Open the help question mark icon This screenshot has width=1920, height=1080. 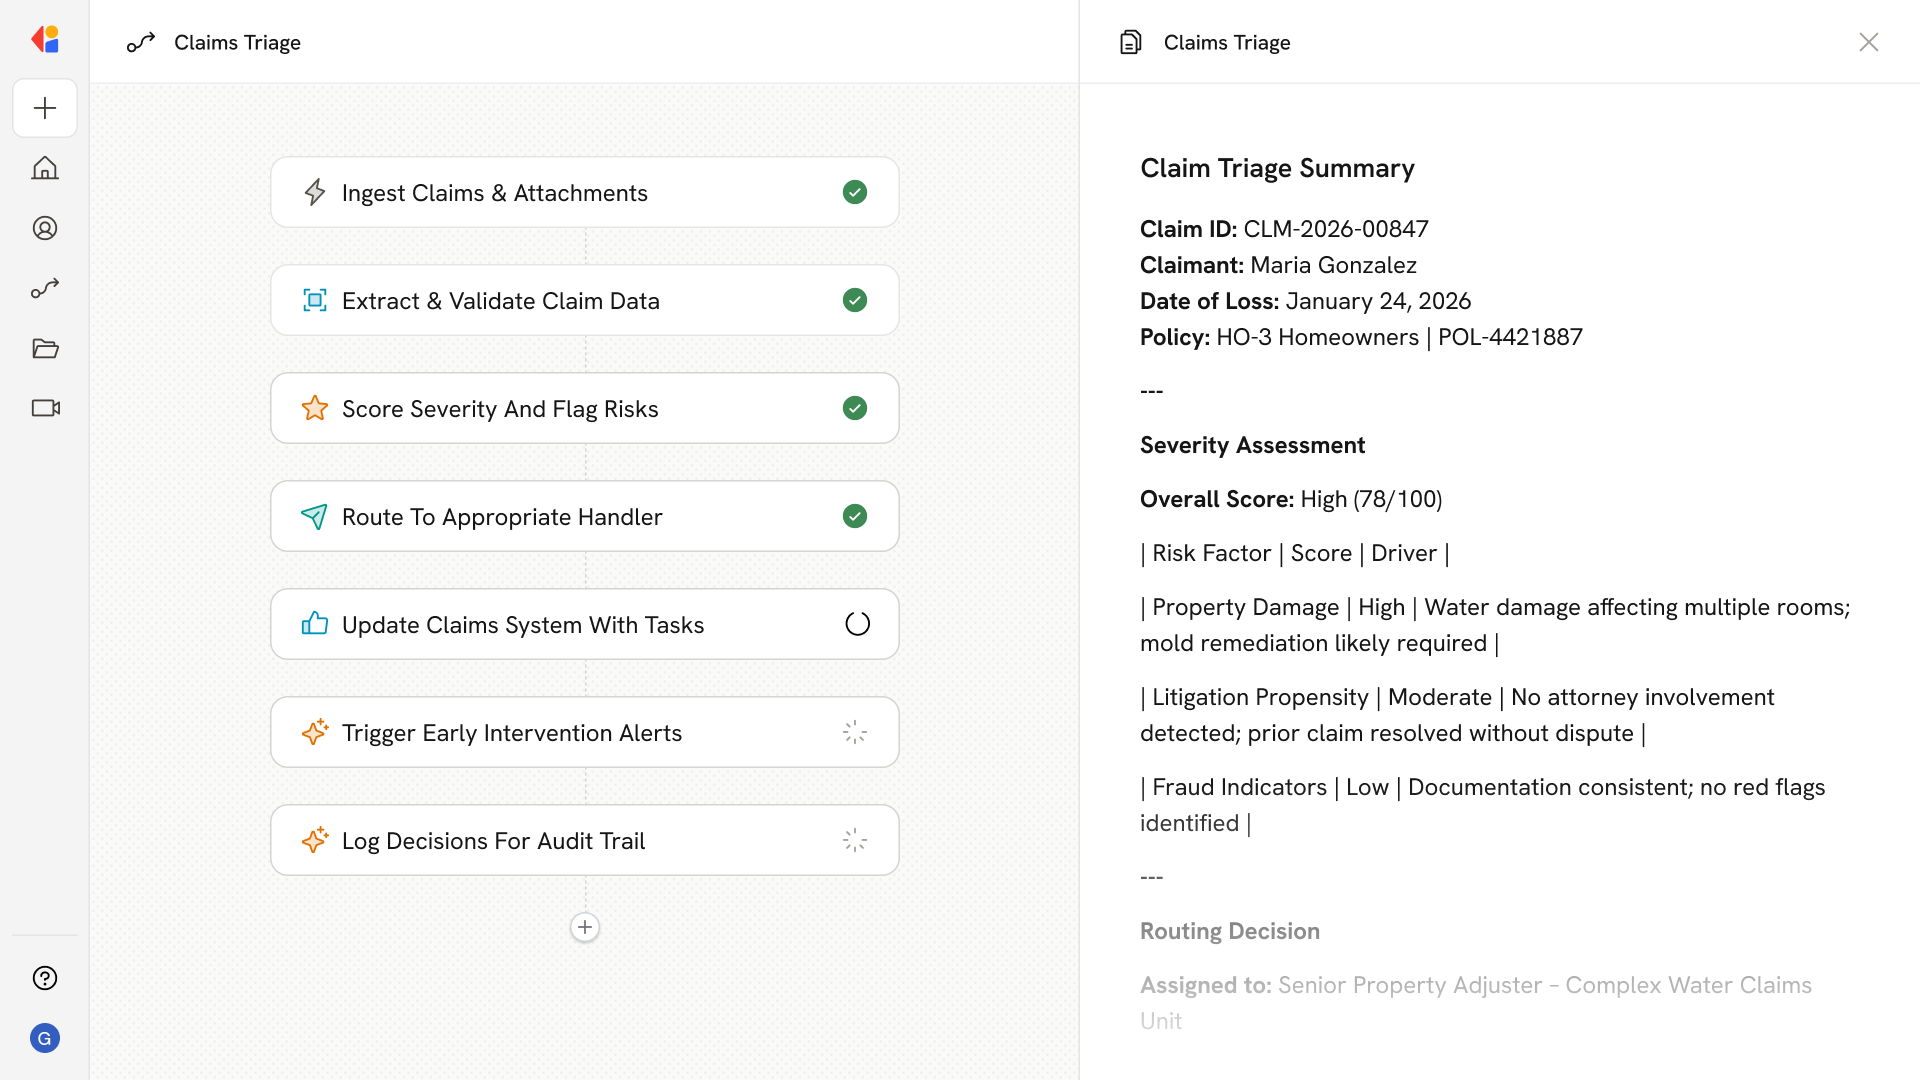(x=45, y=978)
